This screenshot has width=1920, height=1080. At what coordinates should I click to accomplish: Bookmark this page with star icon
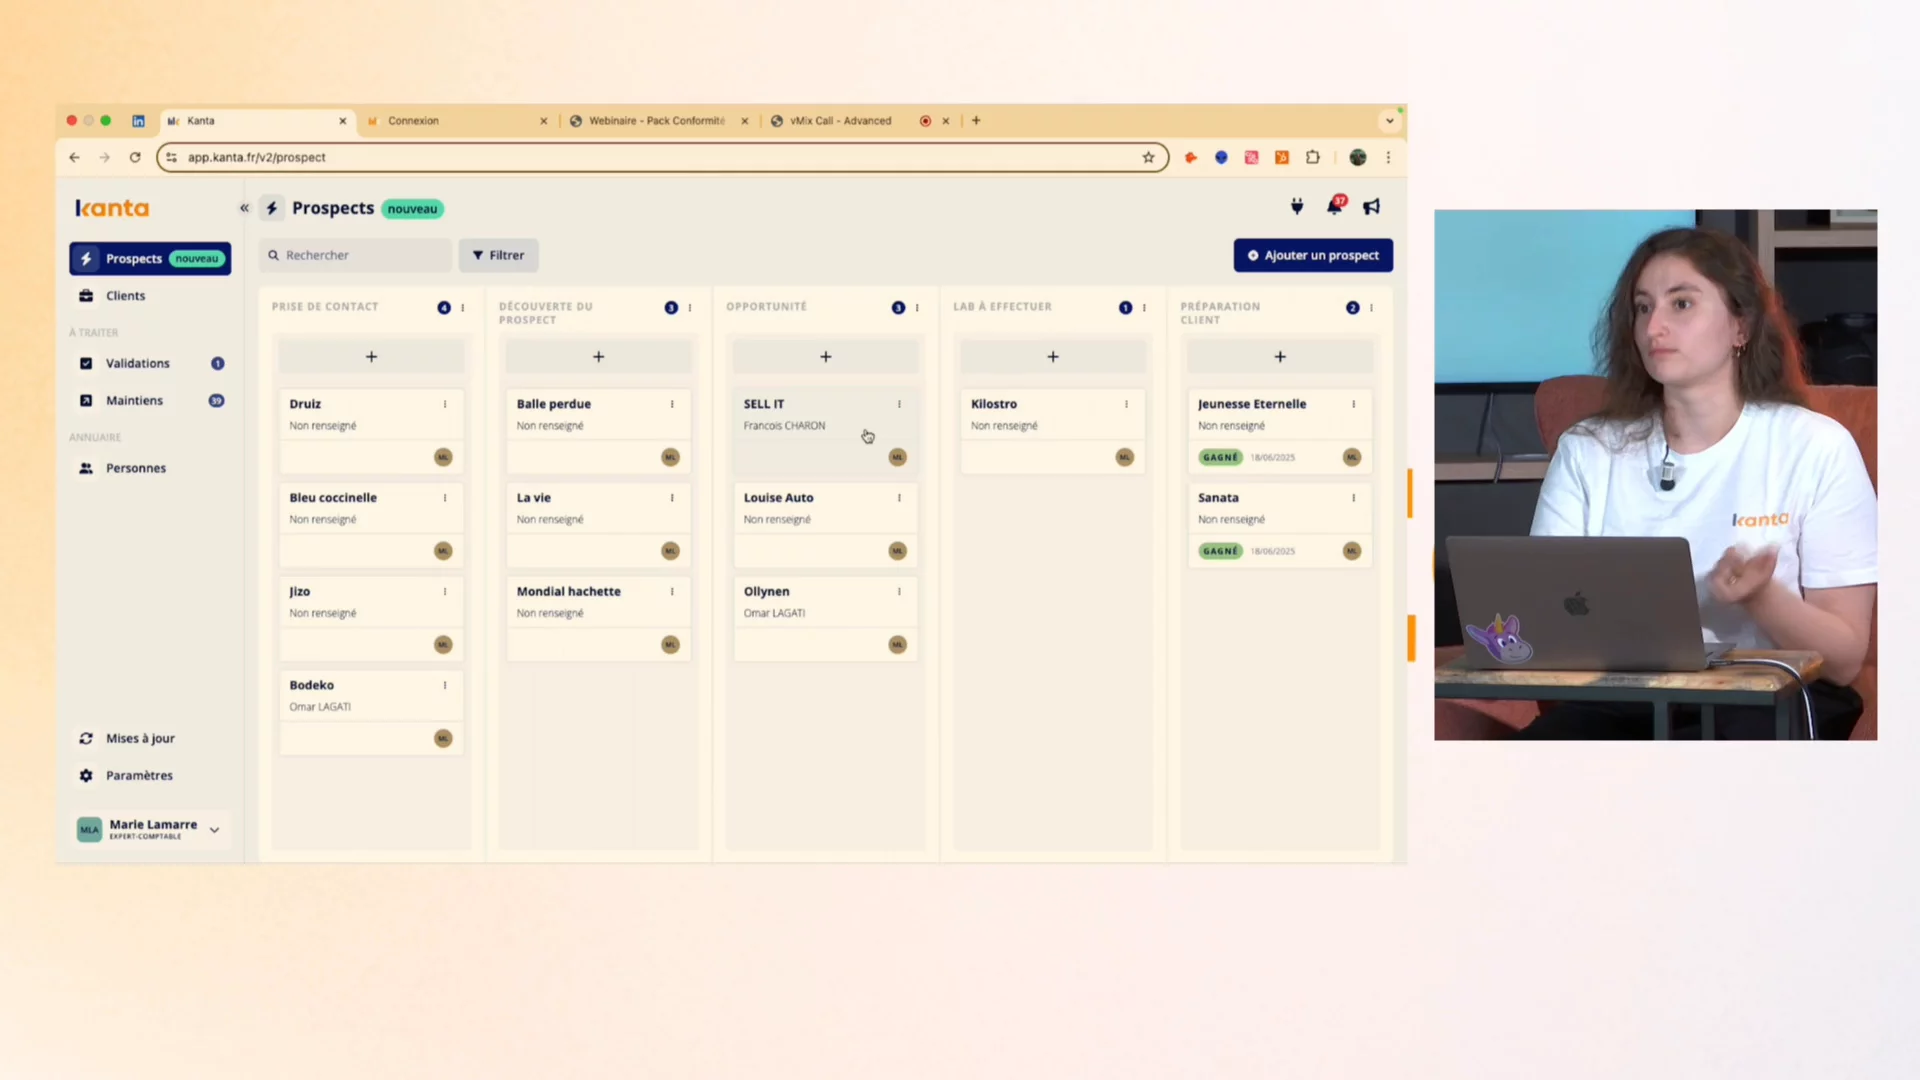1148,157
